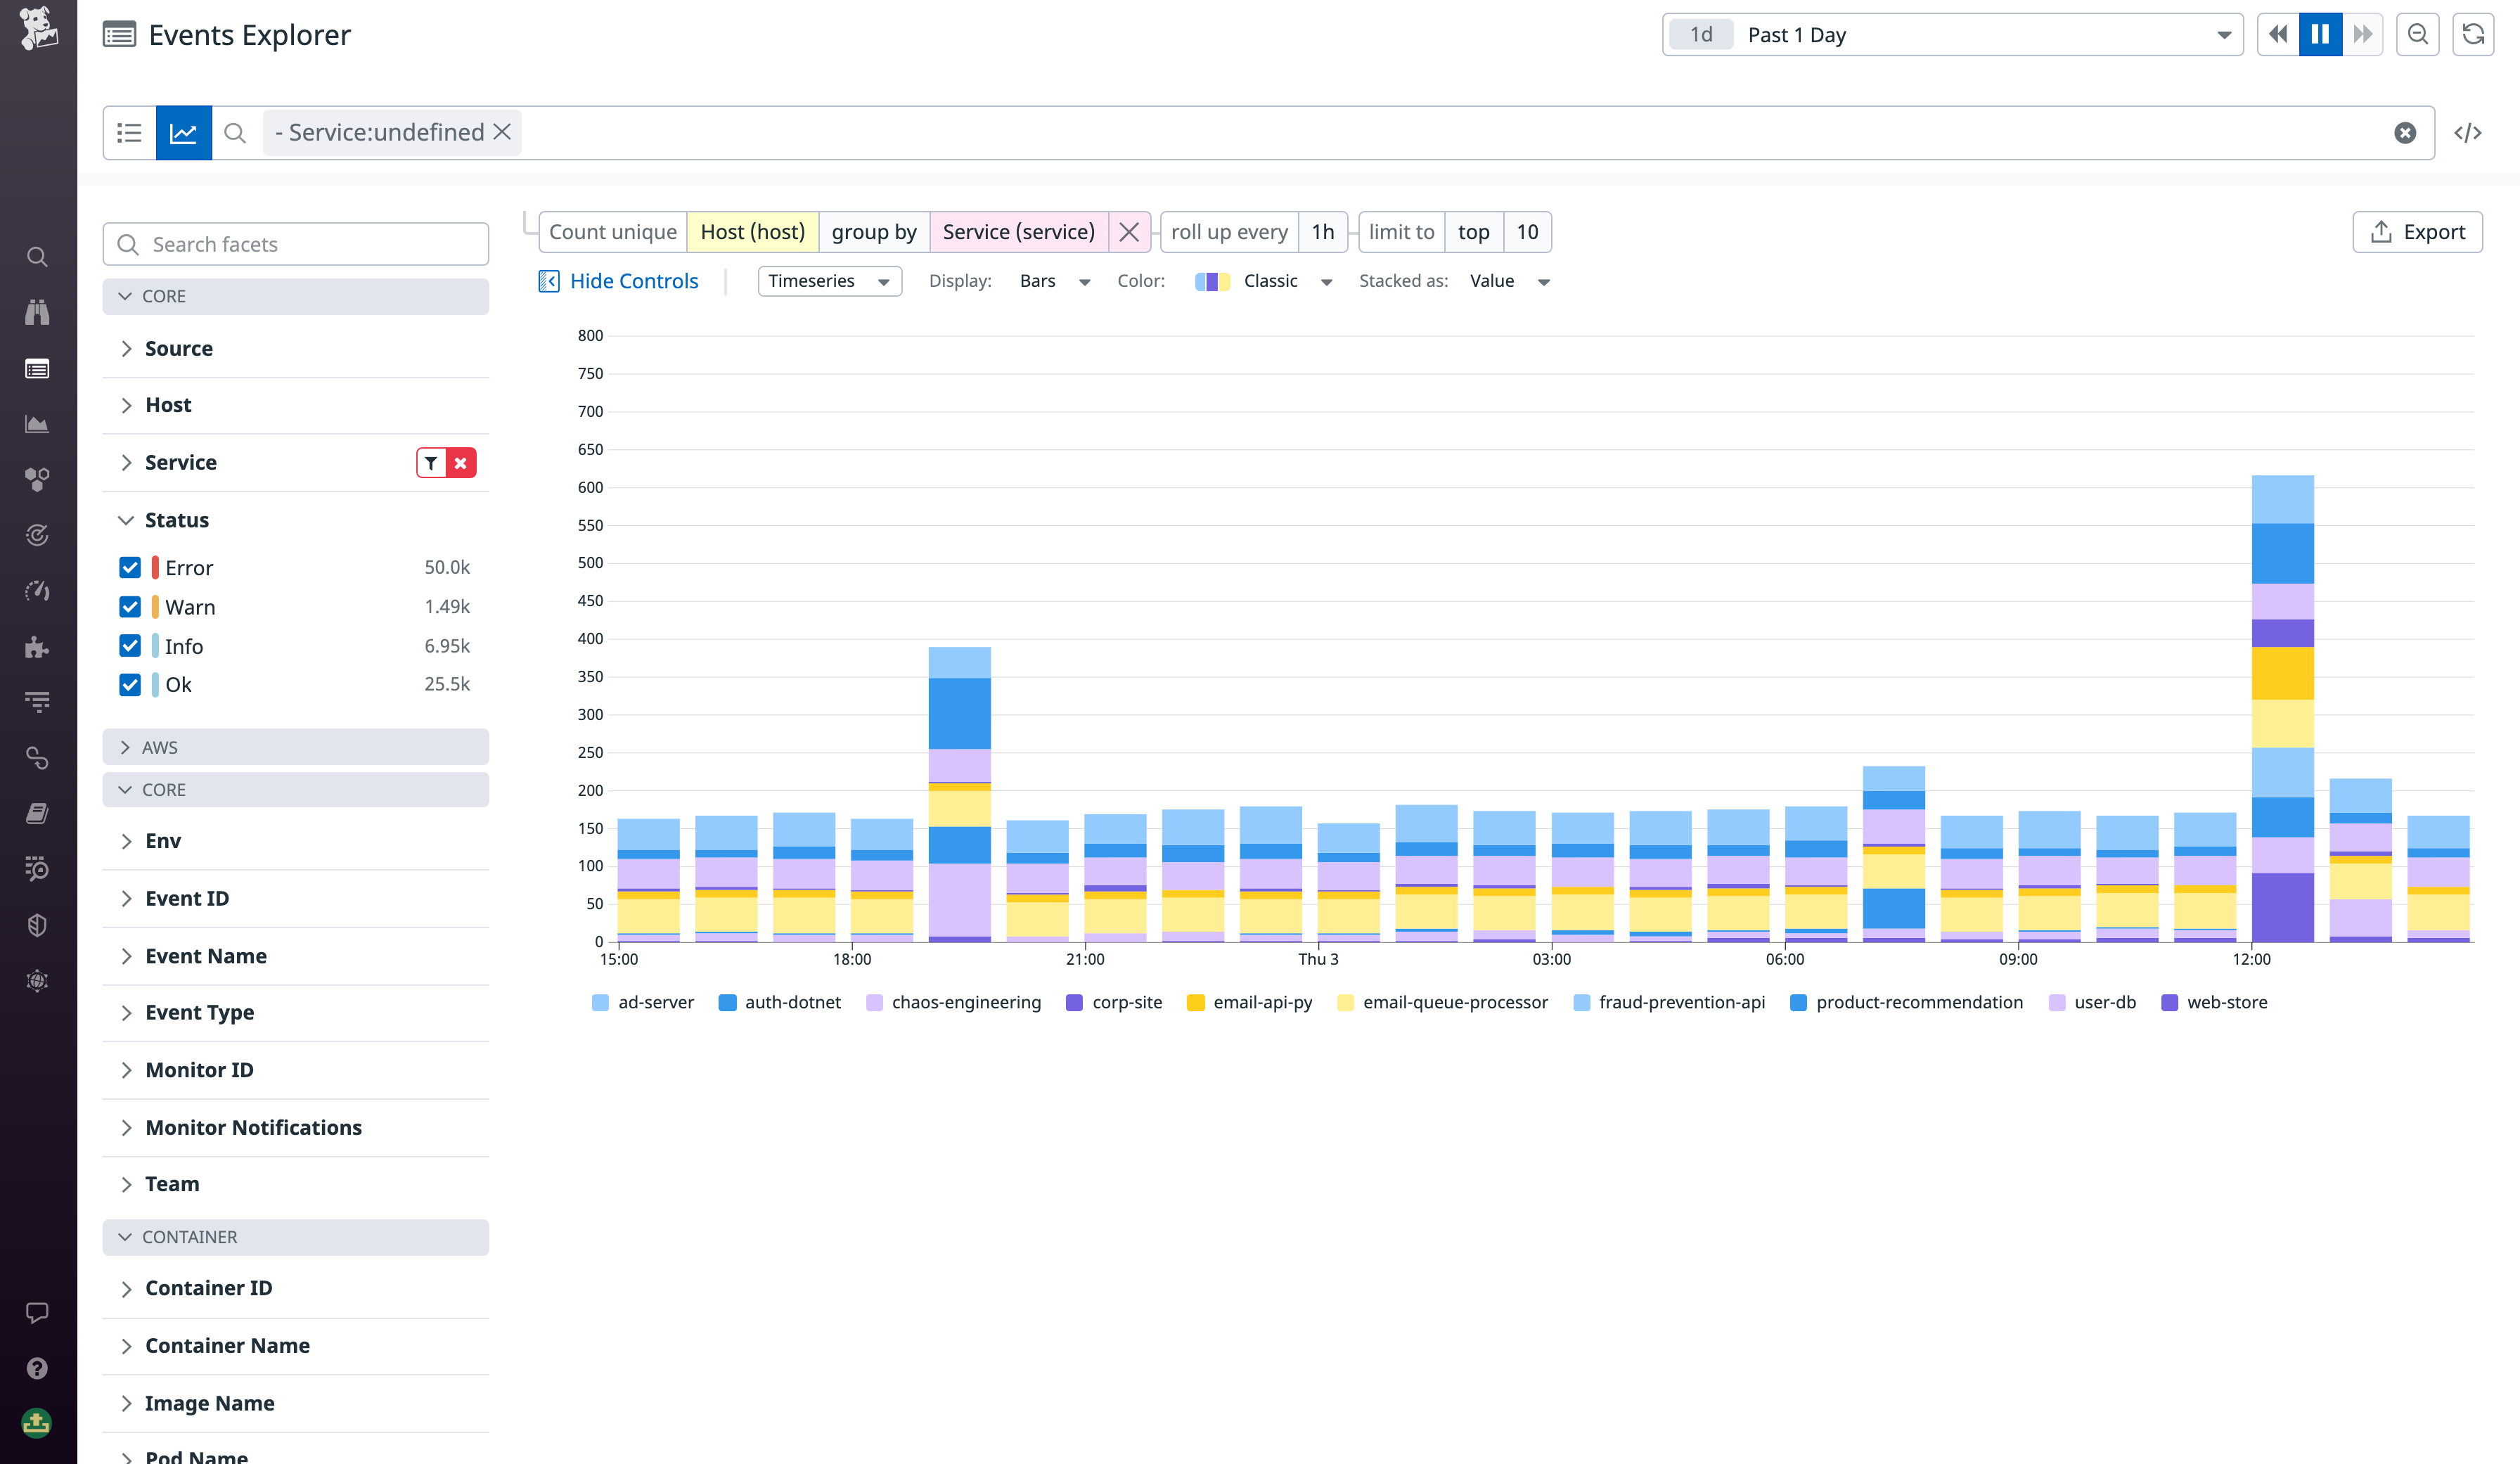Open the APM puzzle-piece icon in the sidebar

point(37,647)
